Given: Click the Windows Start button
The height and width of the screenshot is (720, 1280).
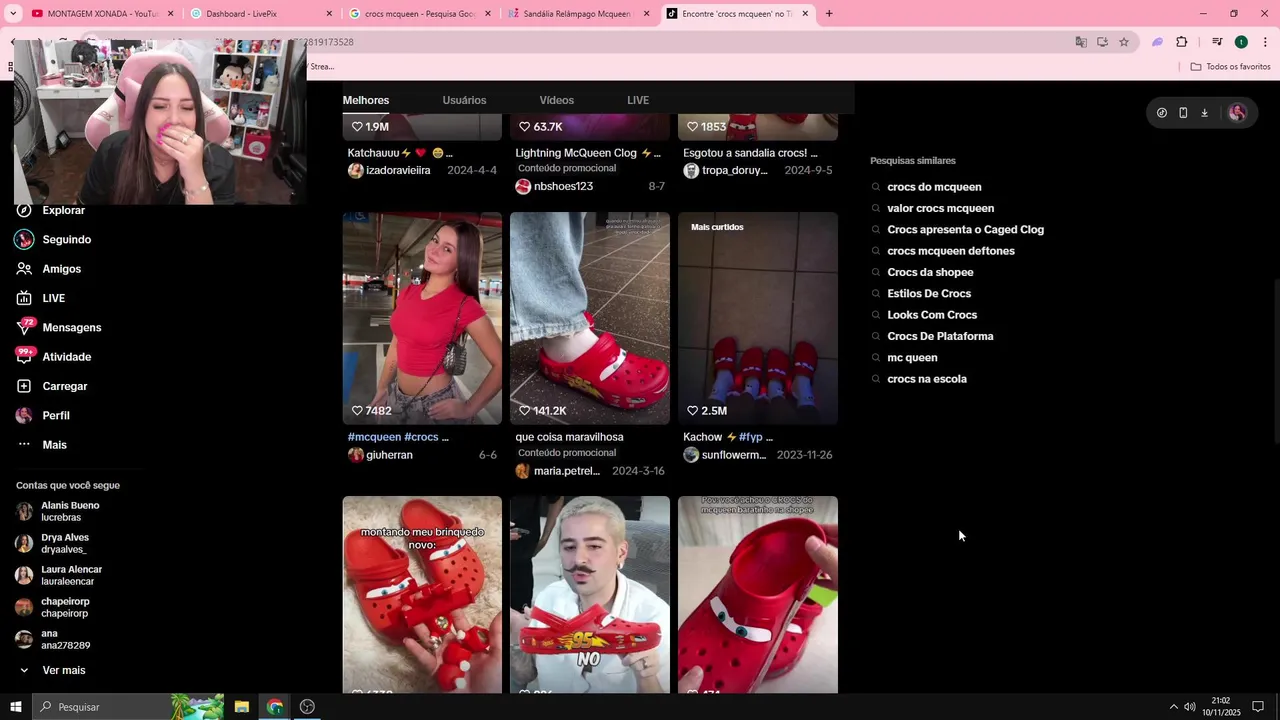Looking at the screenshot, I should [x=15, y=707].
